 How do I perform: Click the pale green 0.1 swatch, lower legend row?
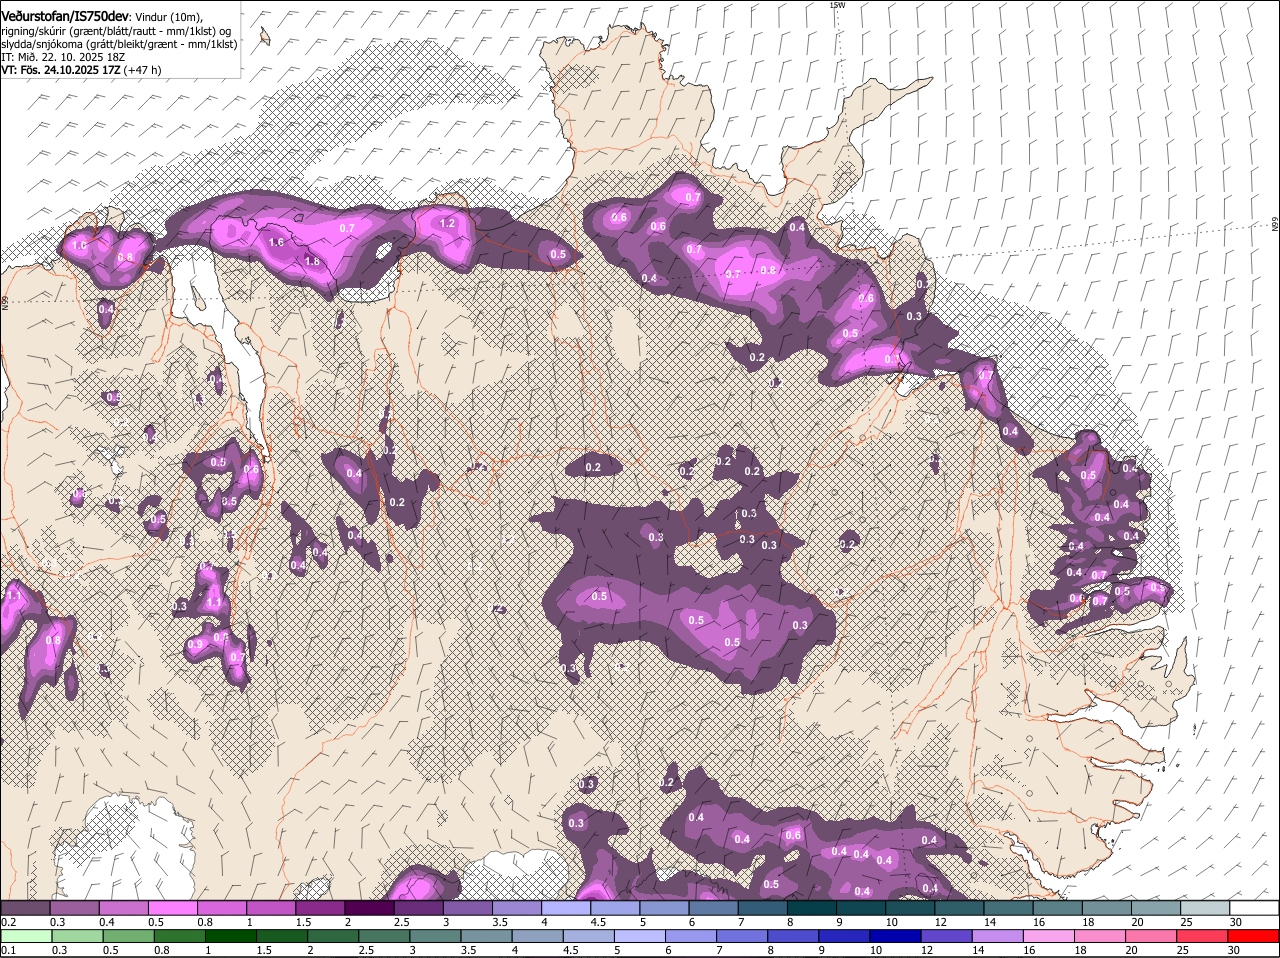pos(25,936)
